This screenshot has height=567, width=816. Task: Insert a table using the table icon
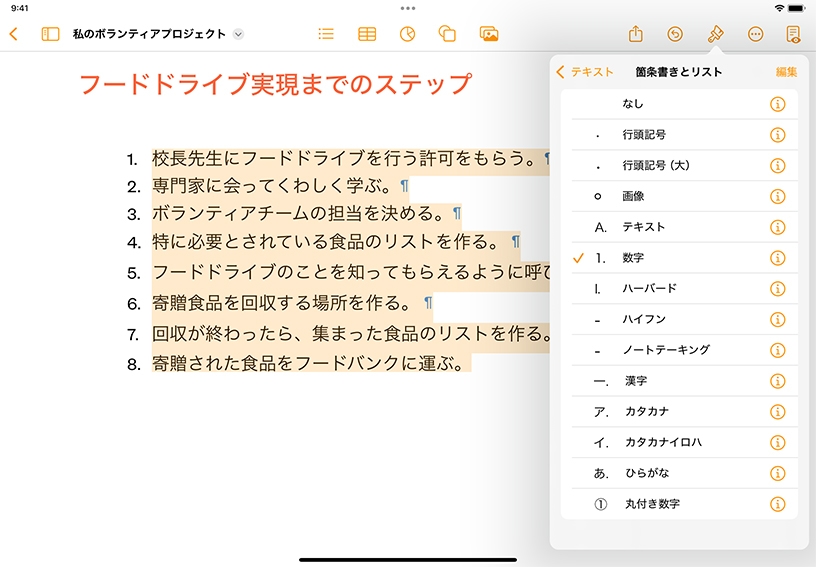[x=367, y=34]
